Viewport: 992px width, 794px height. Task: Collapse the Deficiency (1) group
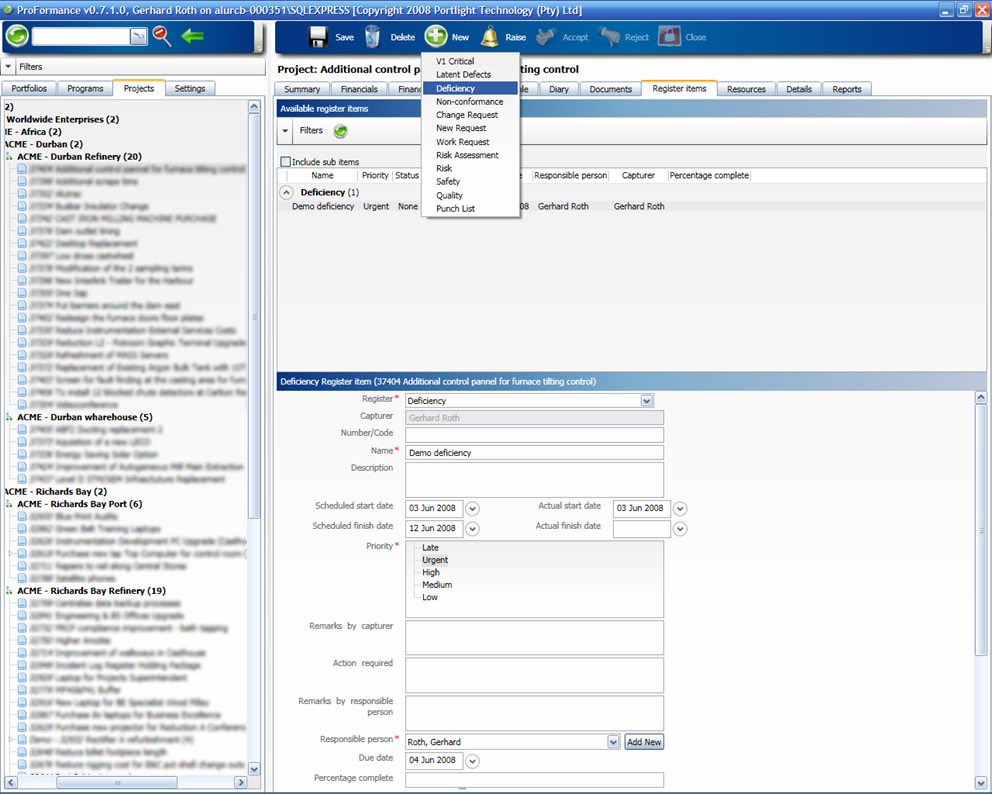coord(287,192)
